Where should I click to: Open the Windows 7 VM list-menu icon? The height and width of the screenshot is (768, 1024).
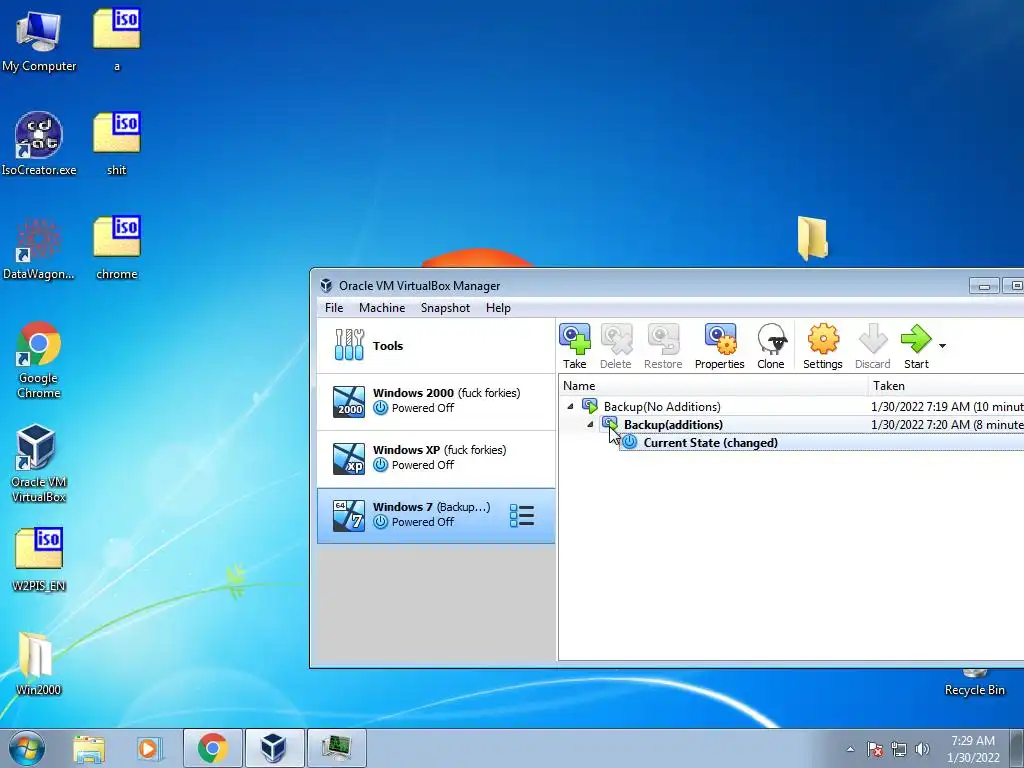click(x=522, y=515)
